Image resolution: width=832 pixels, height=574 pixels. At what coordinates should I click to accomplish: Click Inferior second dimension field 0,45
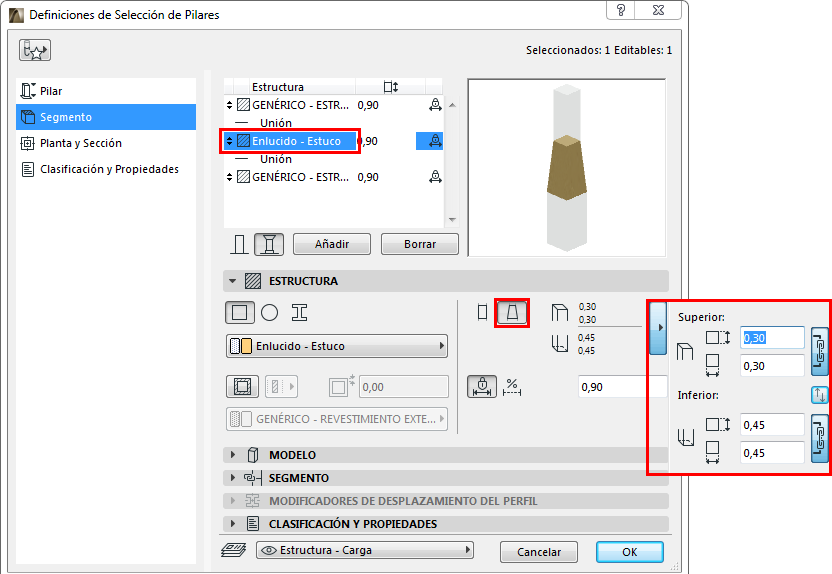[x=773, y=453]
